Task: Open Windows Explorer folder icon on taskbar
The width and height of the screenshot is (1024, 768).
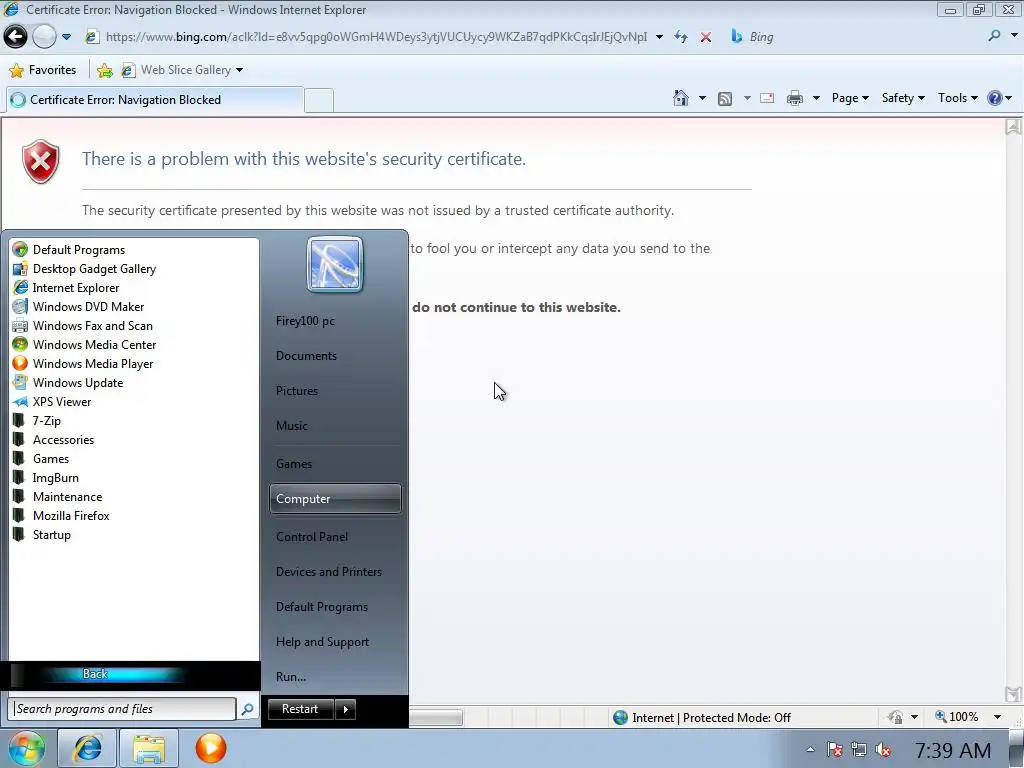Action: [x=149, y=748]
